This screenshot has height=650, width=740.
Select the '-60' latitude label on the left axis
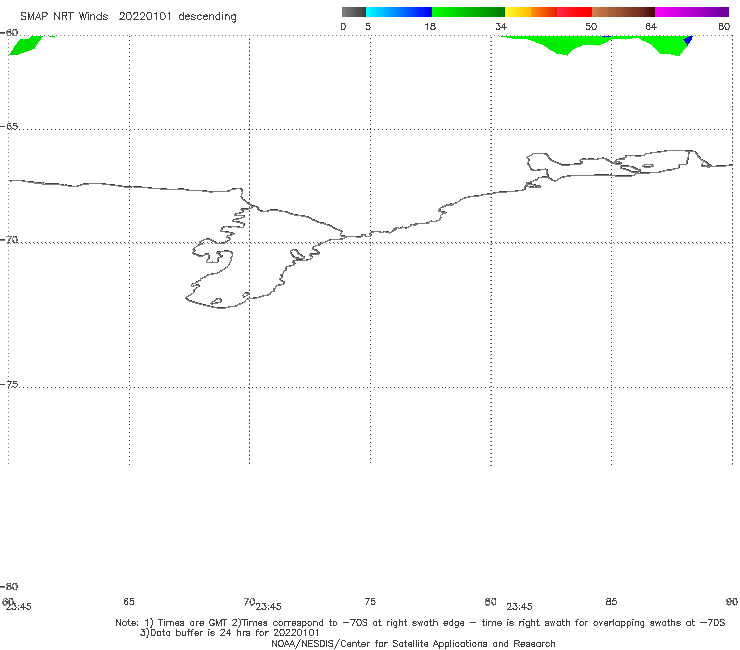pyautogui.click(x=9, y=33)
